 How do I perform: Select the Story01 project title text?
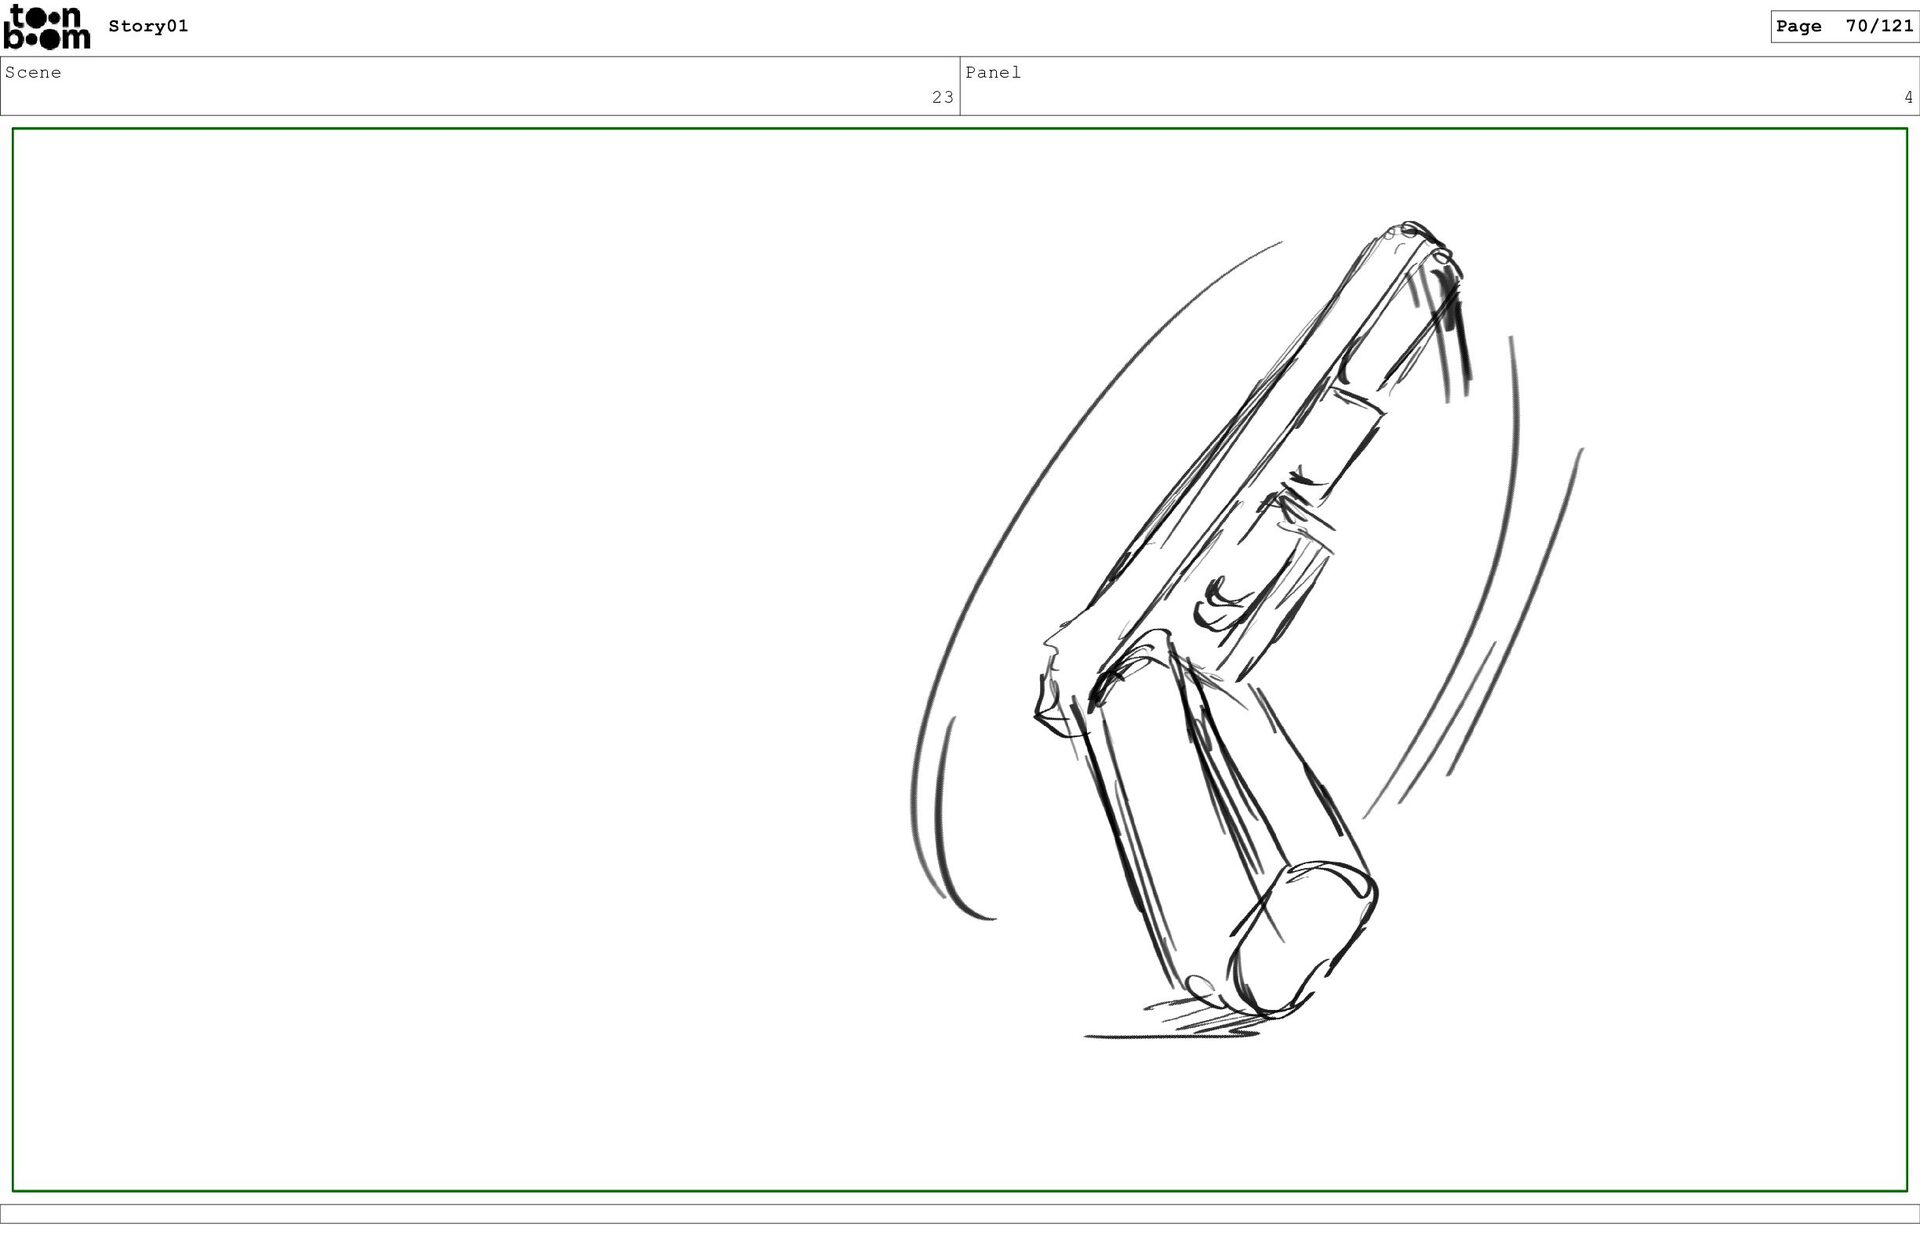pyautogui.click(x=148, y=26)
